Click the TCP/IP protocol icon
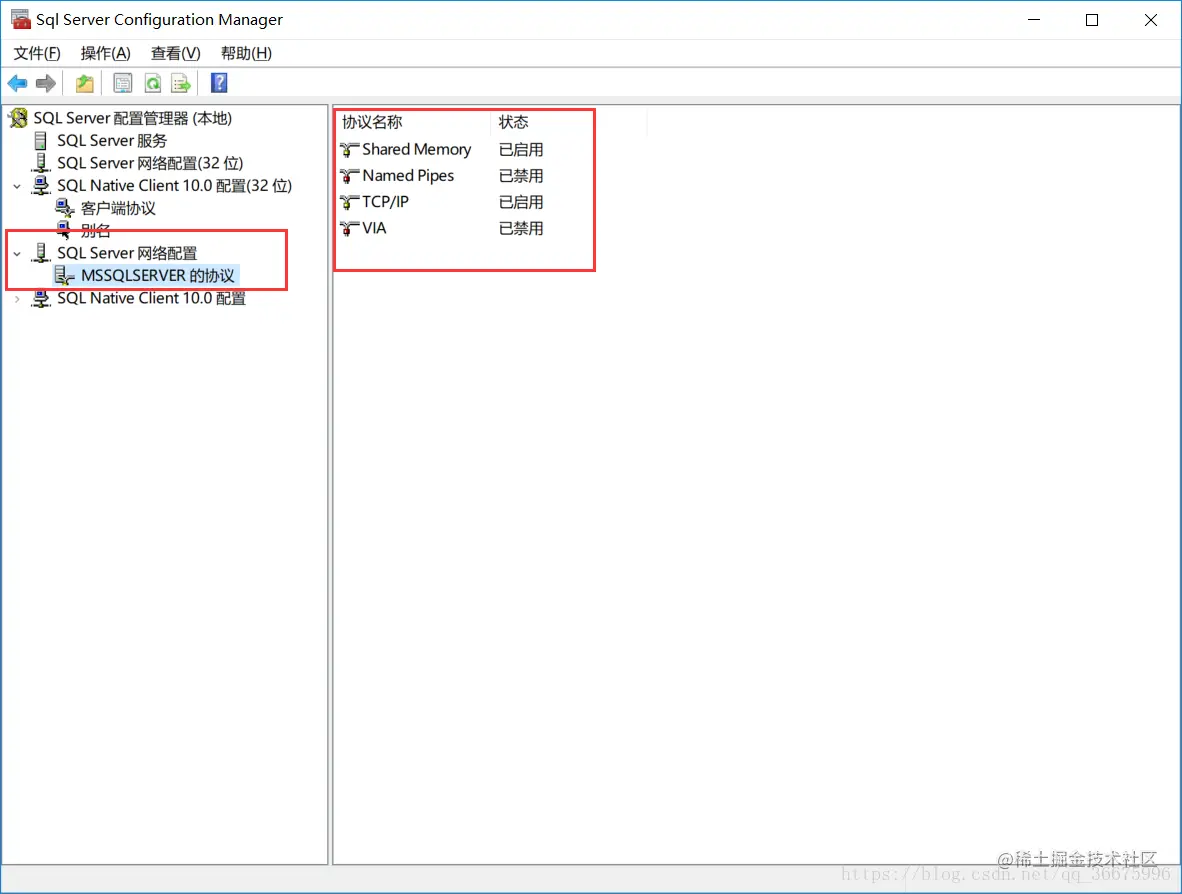Image resolution: width=1182 pixels, height=894 pixels. pyautogui.click(x=349, y=202)
